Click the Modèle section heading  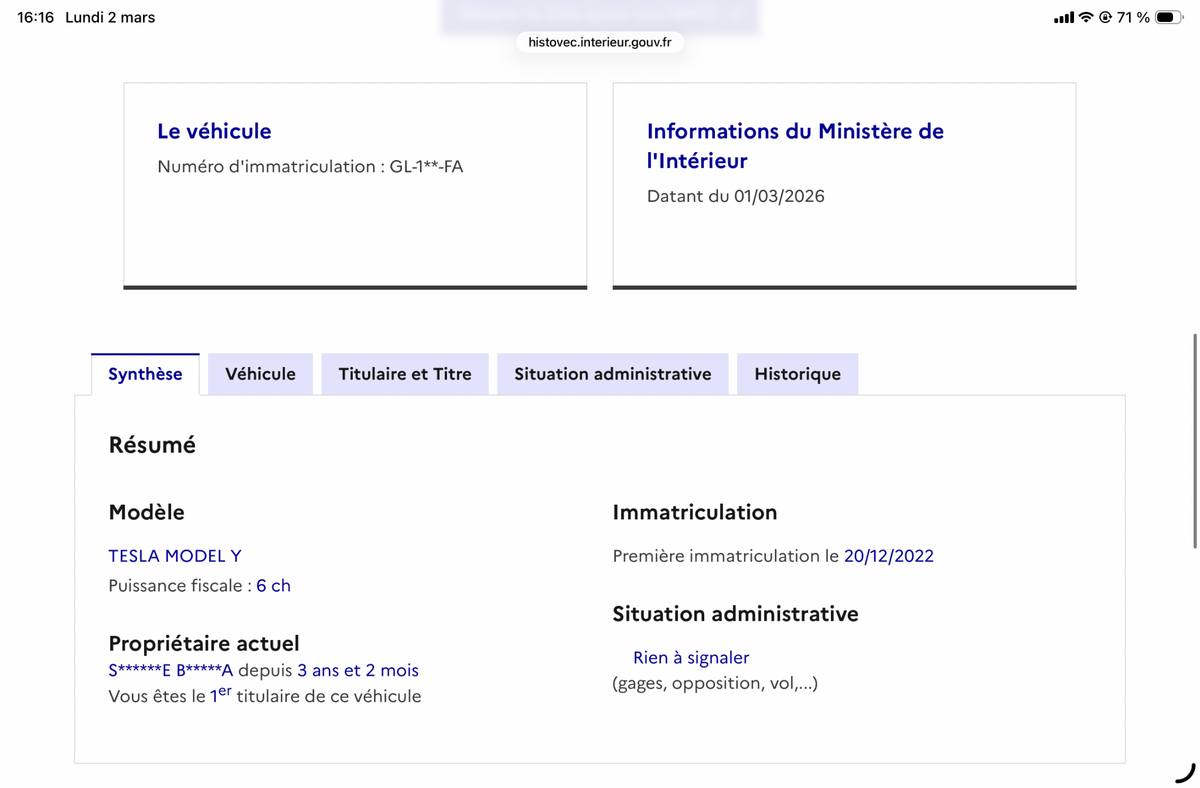coord(147,512)
